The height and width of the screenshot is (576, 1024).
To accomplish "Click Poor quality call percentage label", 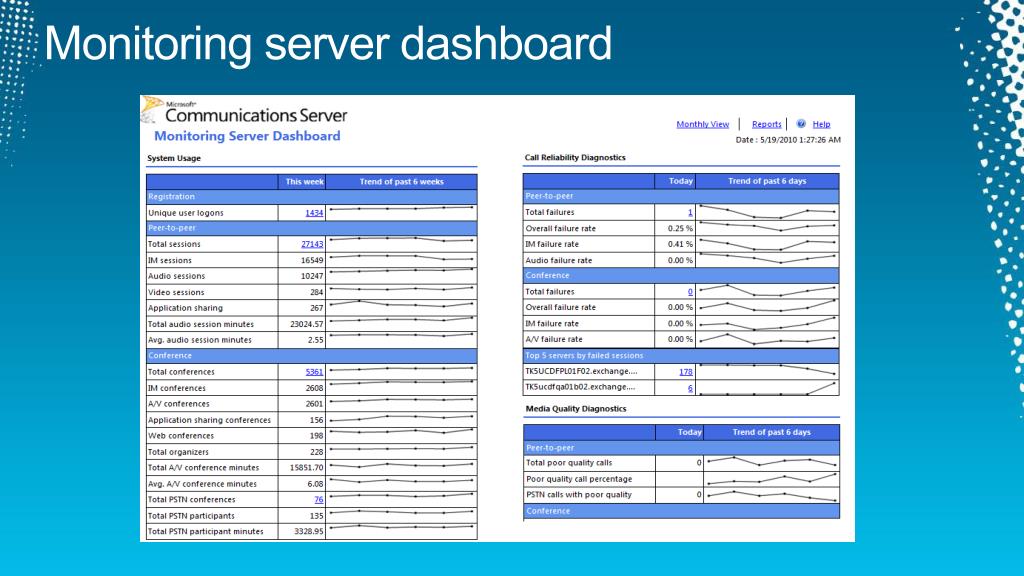I will pyautogui.click(x=579, y=479).
